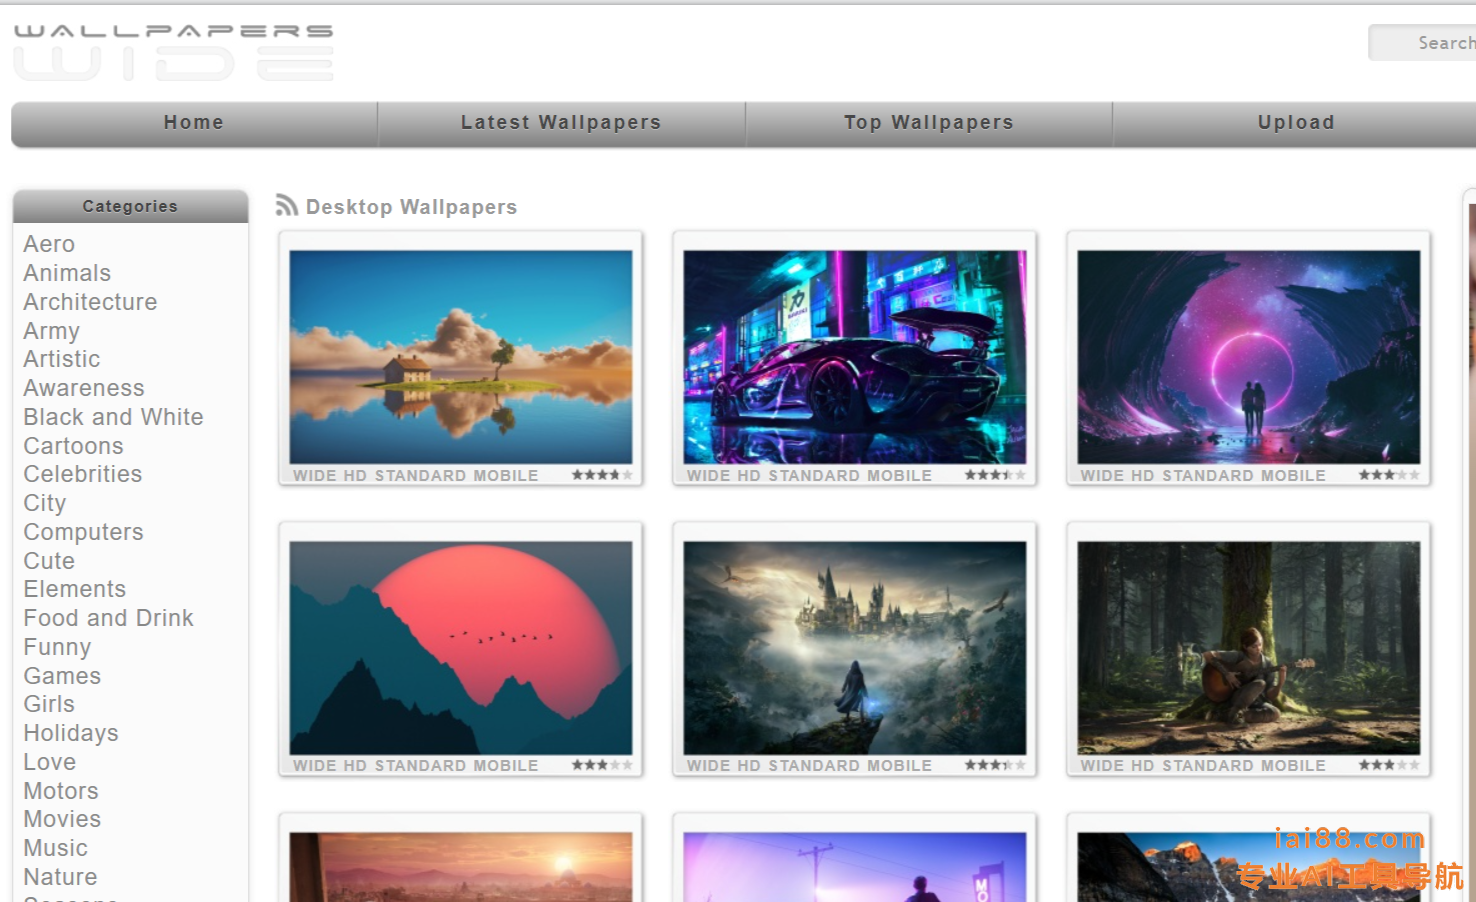Open the Hogwarts castle wizard wallpaper
The image size is (1476, 902).
854,648
